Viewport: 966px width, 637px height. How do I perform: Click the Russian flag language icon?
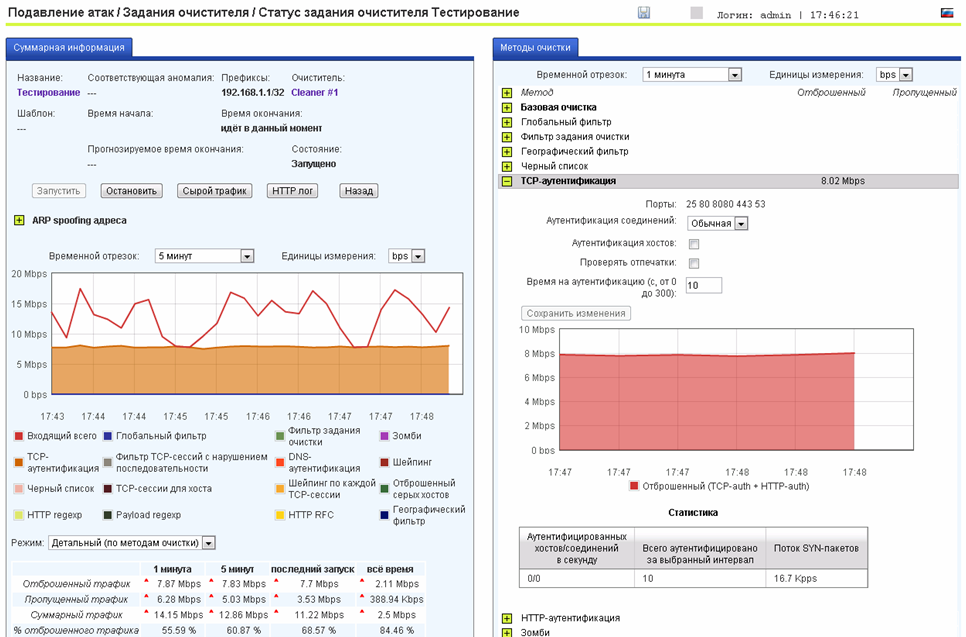click(947, 13)
